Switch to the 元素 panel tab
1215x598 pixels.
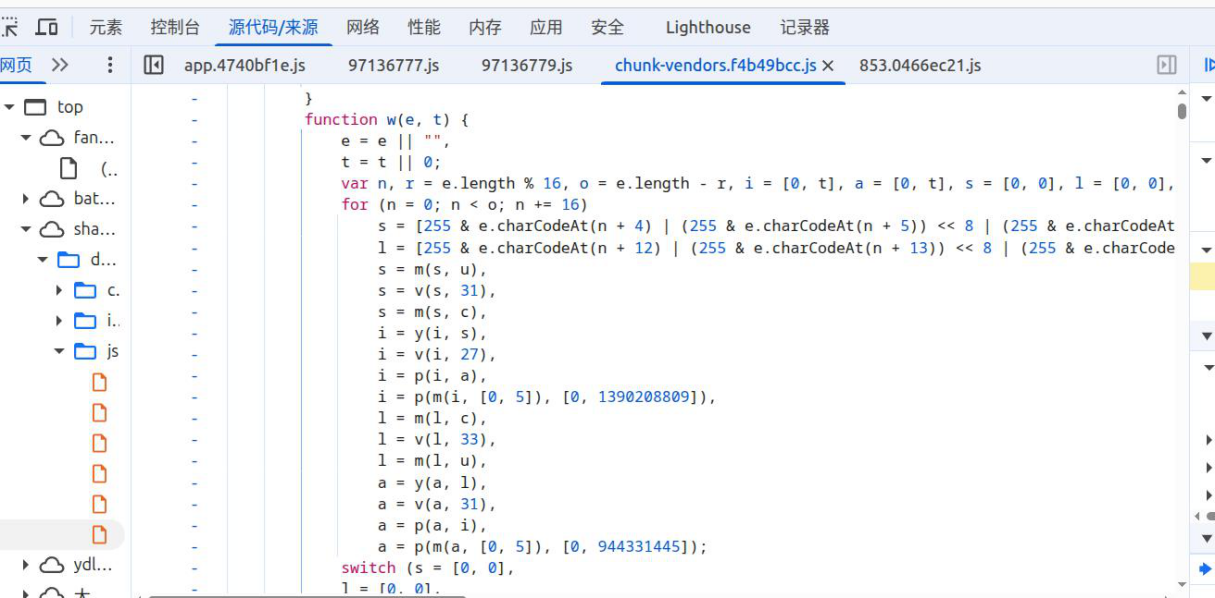pyautogui.click(x=105, y=28)
